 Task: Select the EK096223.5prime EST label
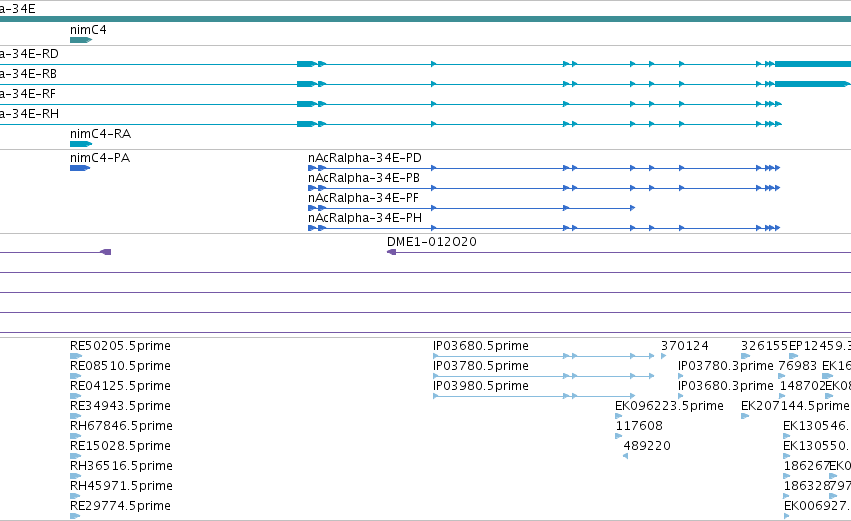[x=669, y=406]
